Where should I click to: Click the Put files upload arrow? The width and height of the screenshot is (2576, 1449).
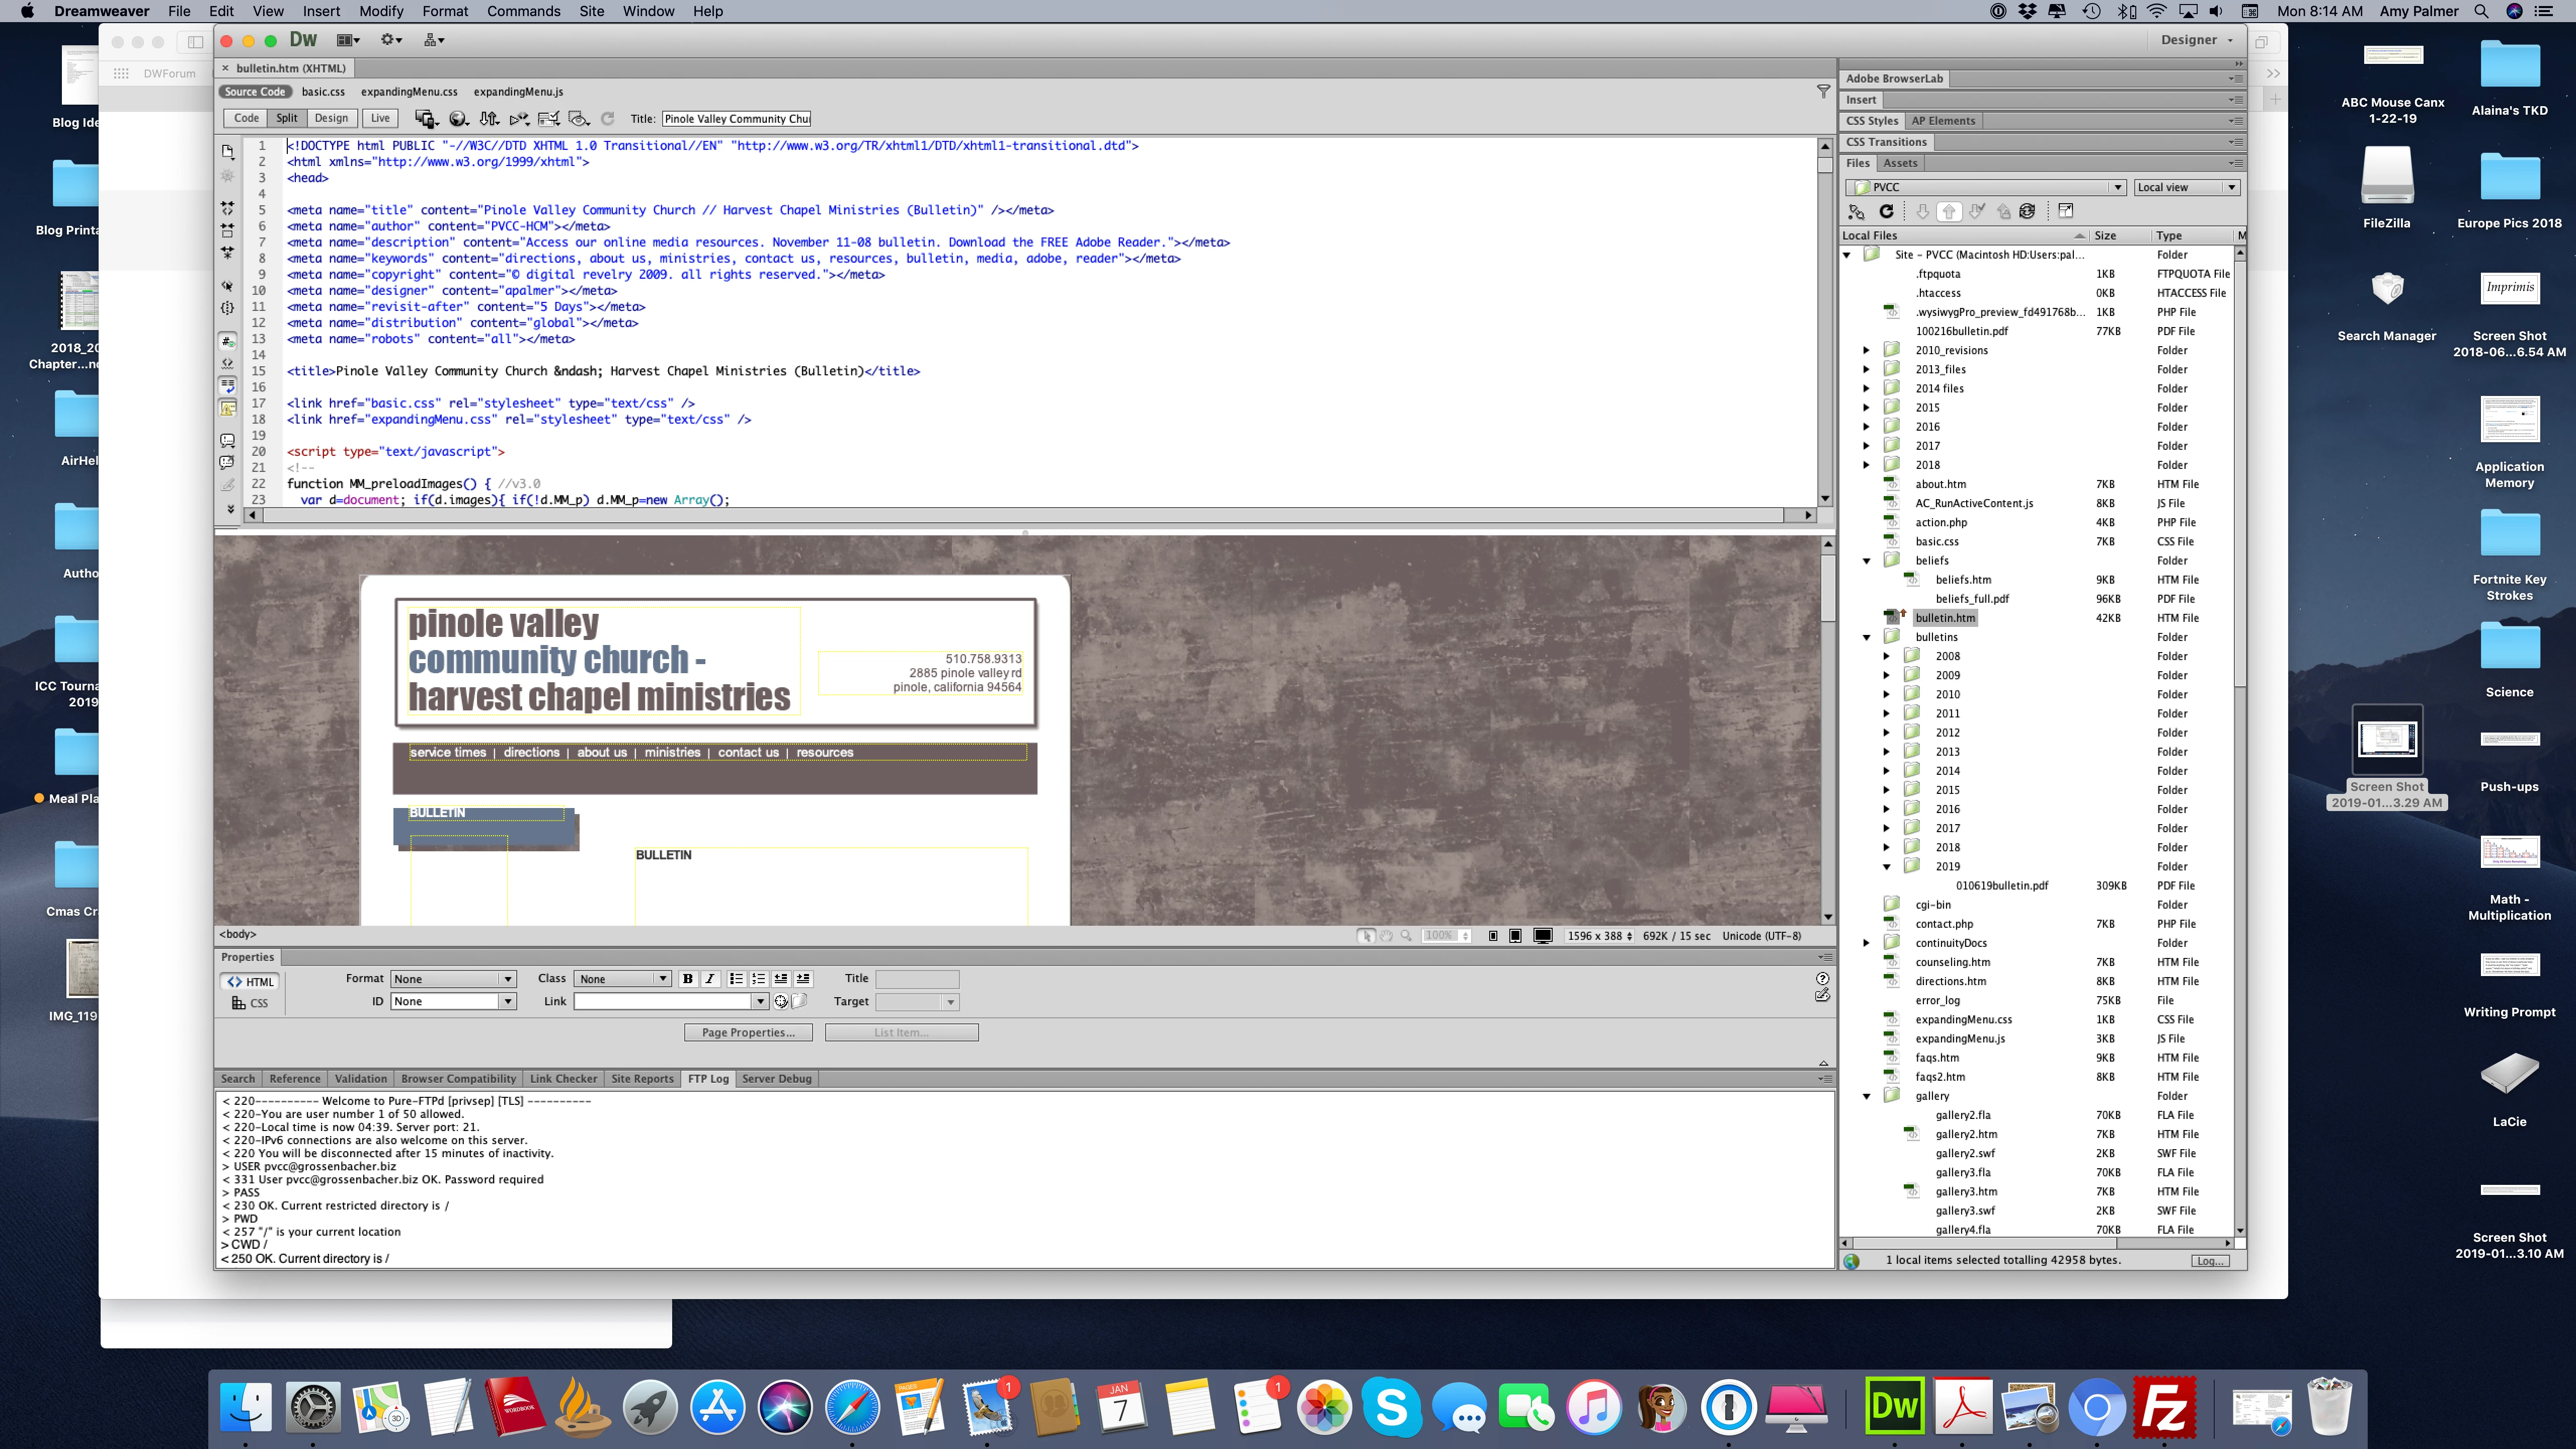[x=1949, y=211]
